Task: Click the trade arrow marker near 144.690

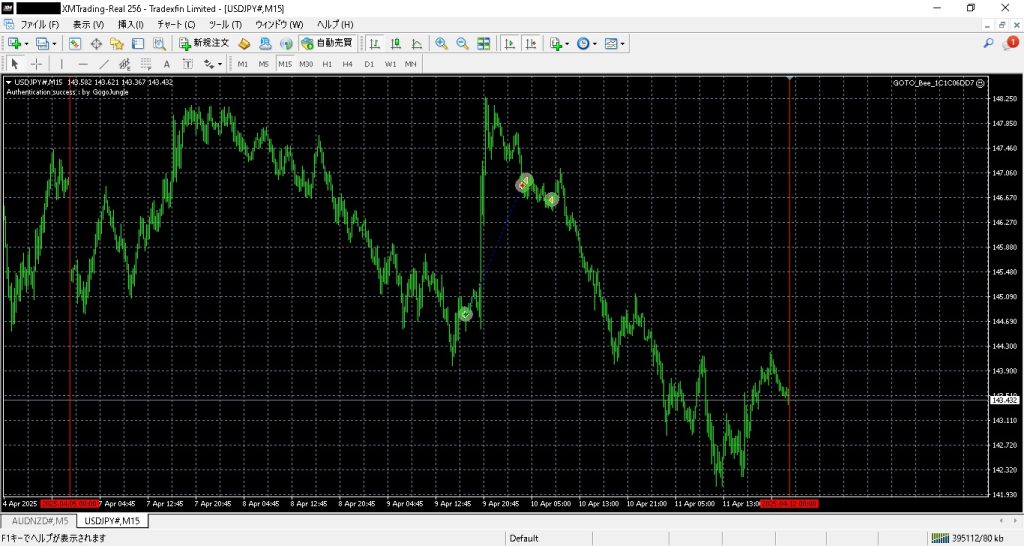Action: click(465, 314)
